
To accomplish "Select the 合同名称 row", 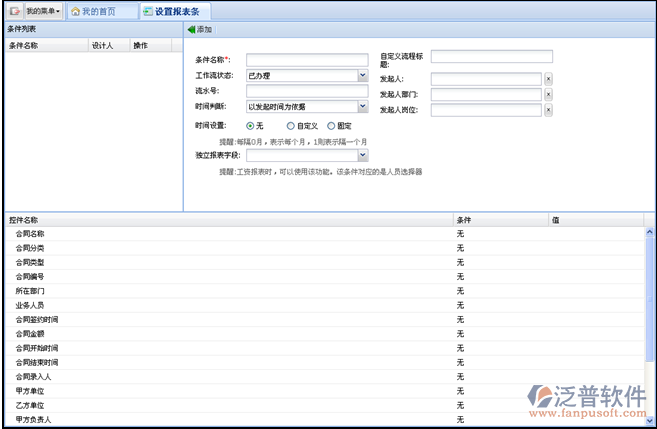I will click(x=325, y=234).
